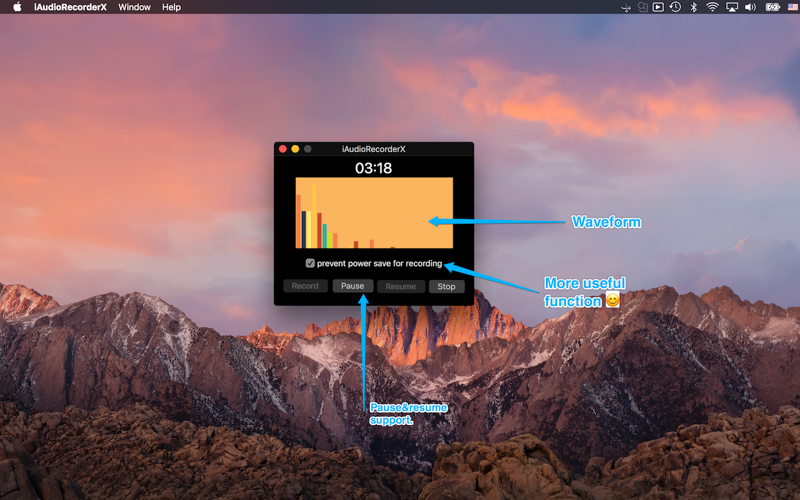Click the Record button
The width and height of the screenshot is (800, 500).
pyautogui.click(x=305, y=286)
